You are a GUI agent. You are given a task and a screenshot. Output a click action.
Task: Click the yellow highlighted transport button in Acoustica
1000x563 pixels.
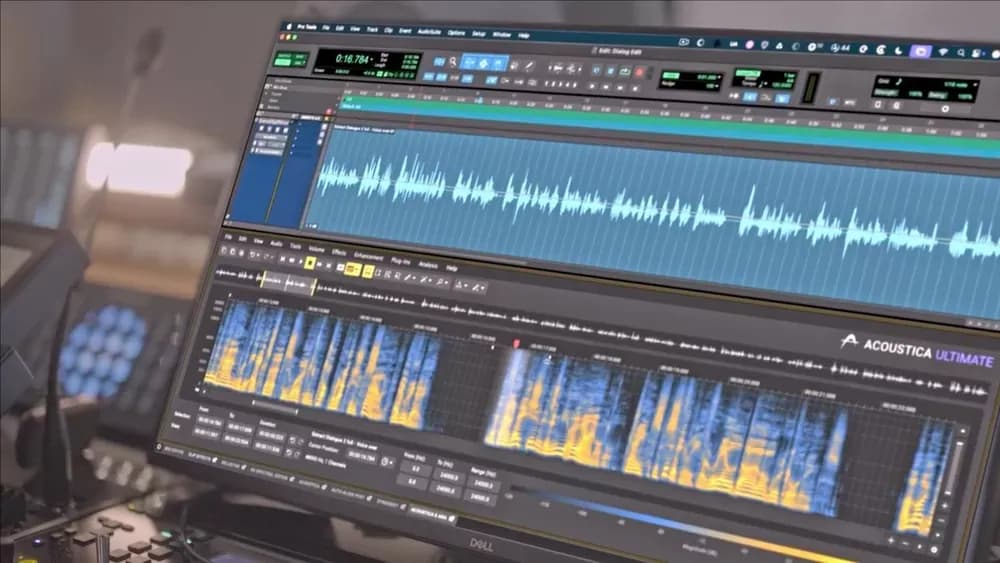pyautogui.click(x=310, y=263)
